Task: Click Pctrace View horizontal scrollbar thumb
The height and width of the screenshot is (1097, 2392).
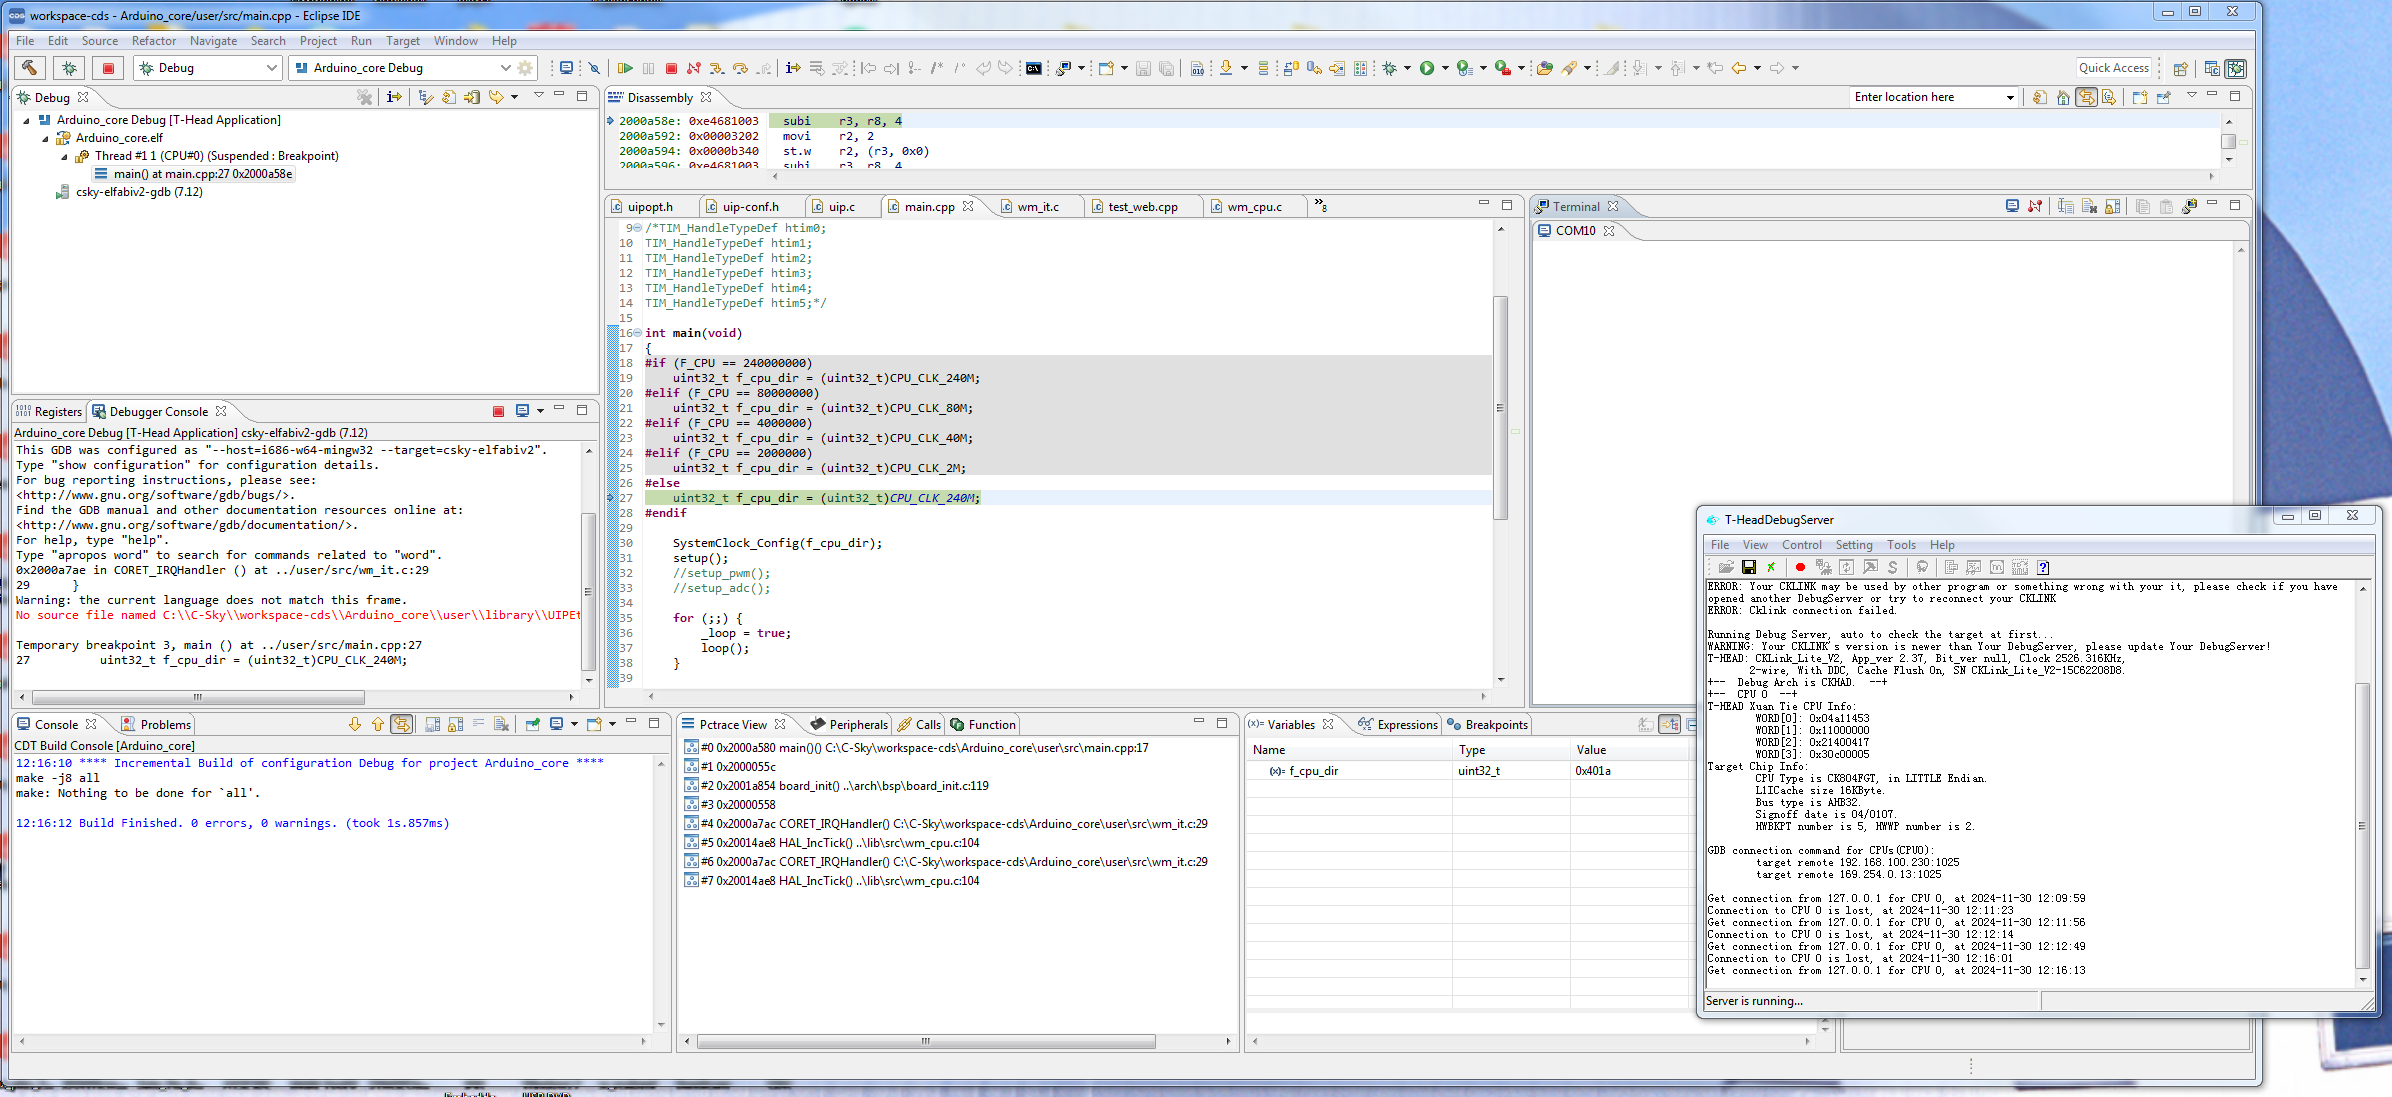Action: pyautogui.click(x=926, y=1041)
